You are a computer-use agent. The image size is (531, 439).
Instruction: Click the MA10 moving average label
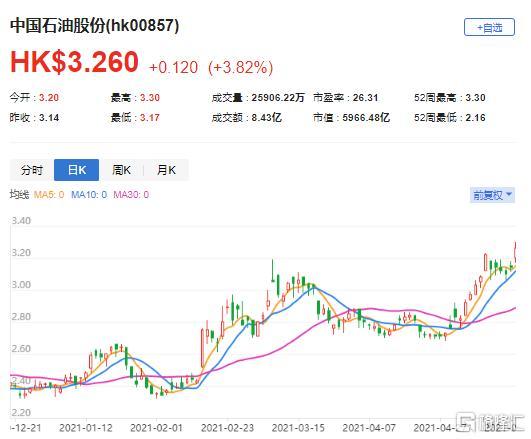point(89,195)
